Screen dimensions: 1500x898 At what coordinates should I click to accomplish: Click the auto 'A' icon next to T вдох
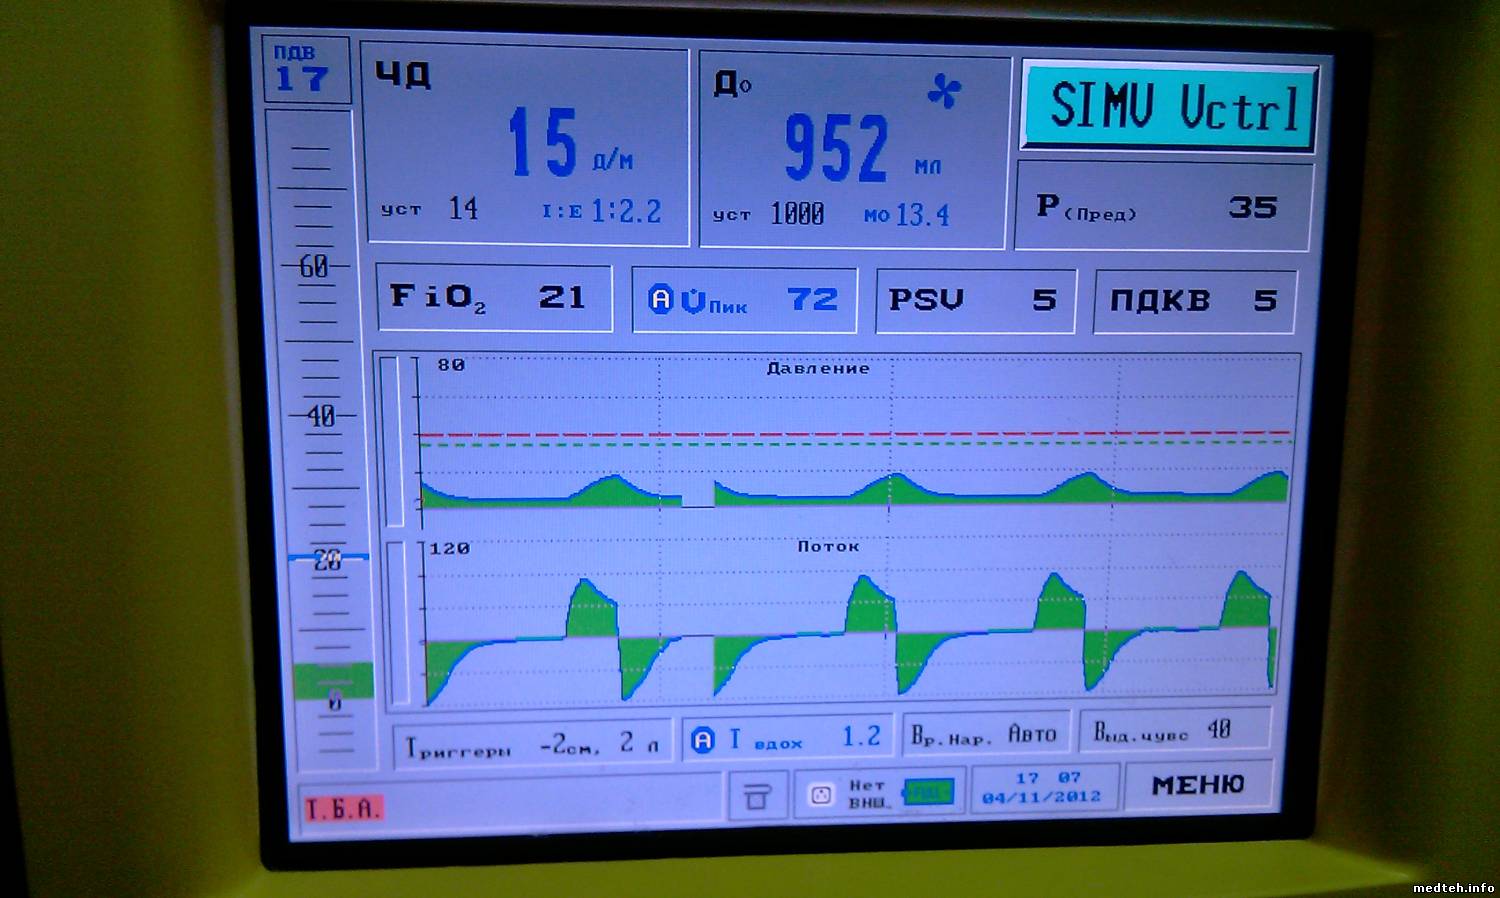coord(703,740)
